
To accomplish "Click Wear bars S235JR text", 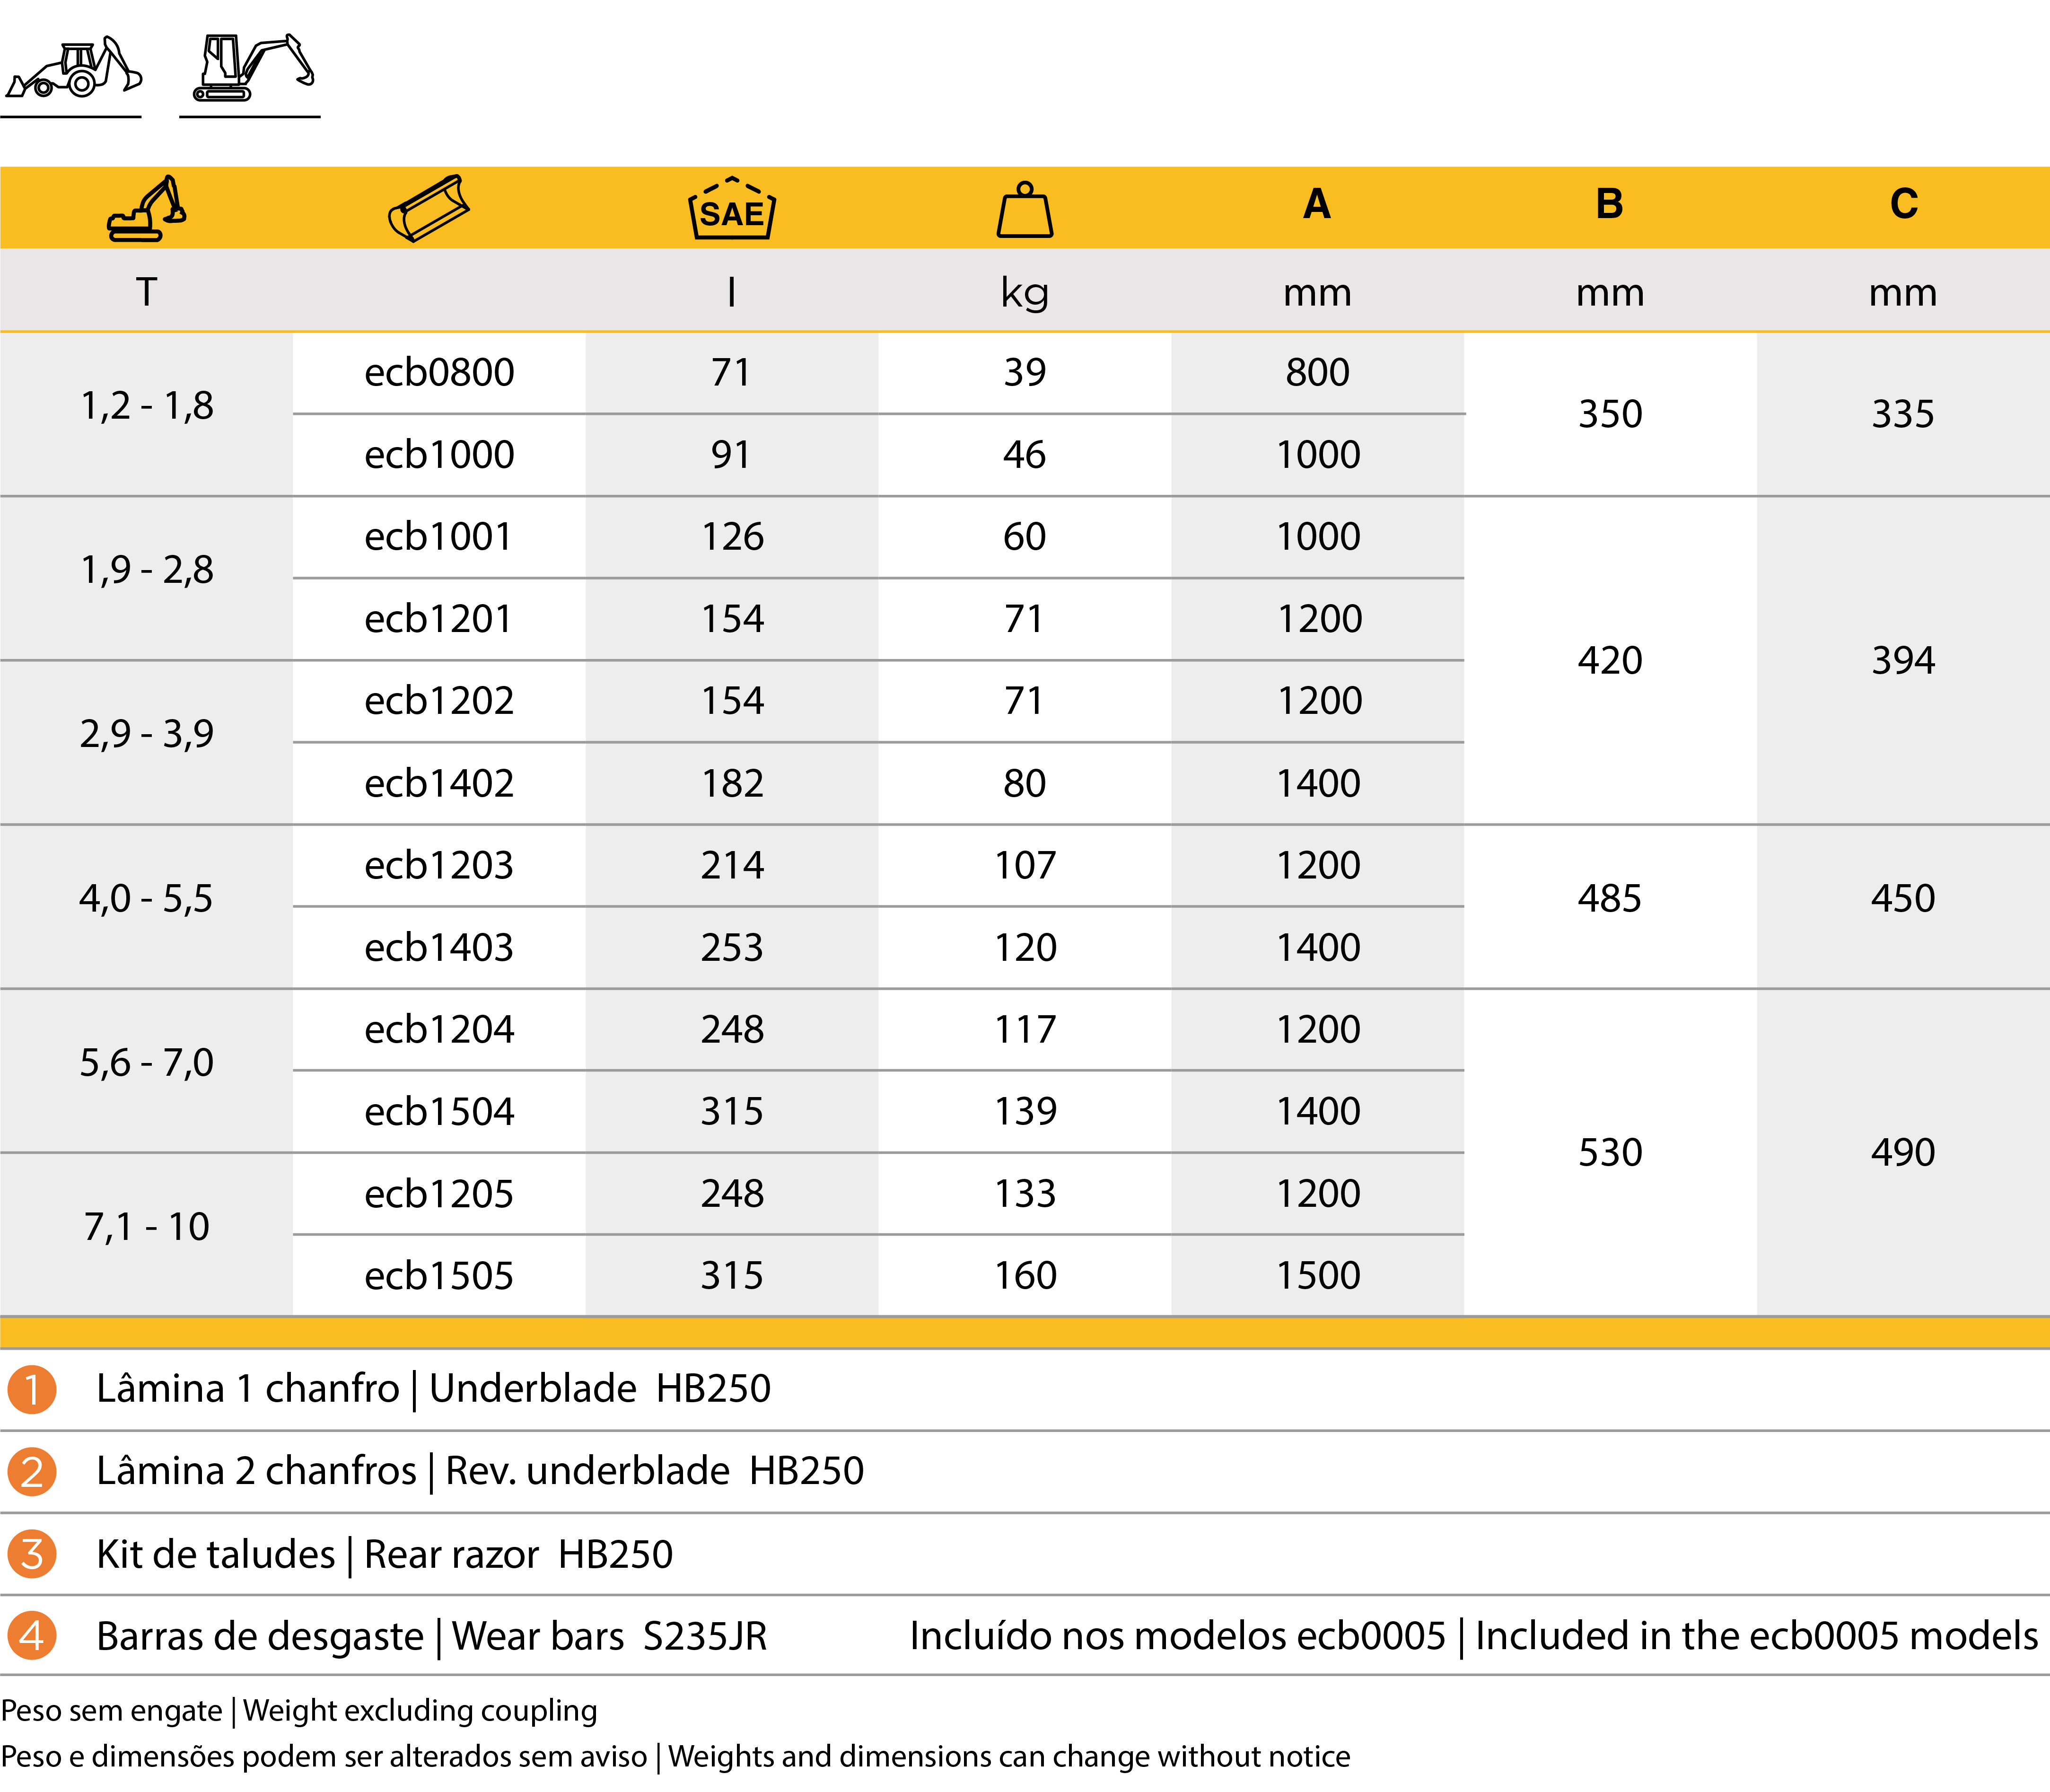I will 609,1637.
